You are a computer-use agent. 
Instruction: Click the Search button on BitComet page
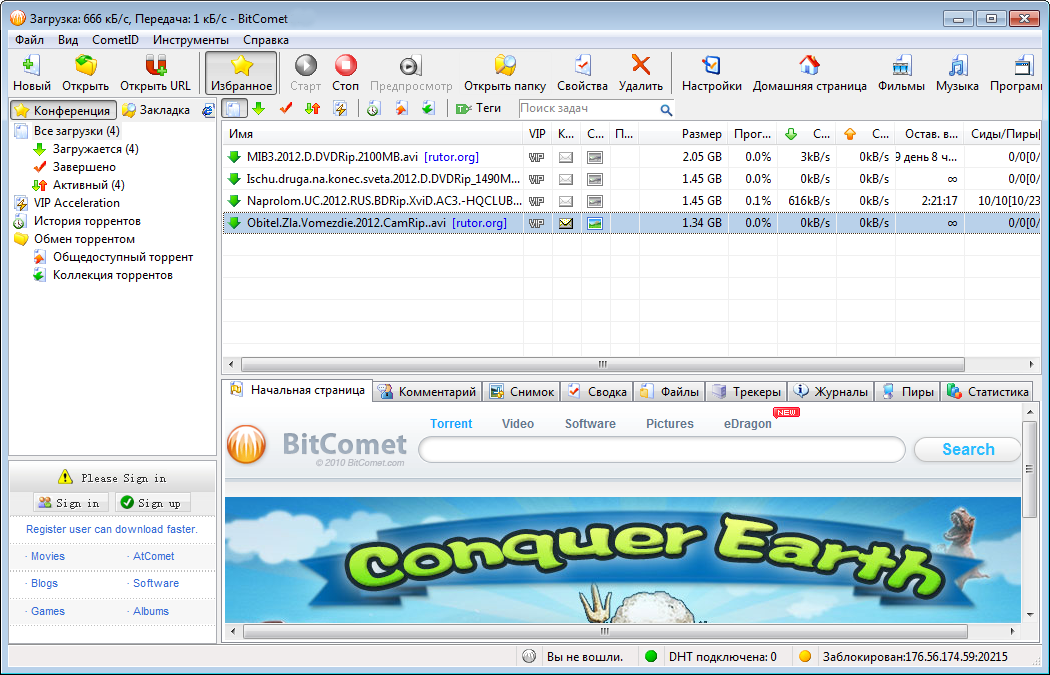[968, 449]
